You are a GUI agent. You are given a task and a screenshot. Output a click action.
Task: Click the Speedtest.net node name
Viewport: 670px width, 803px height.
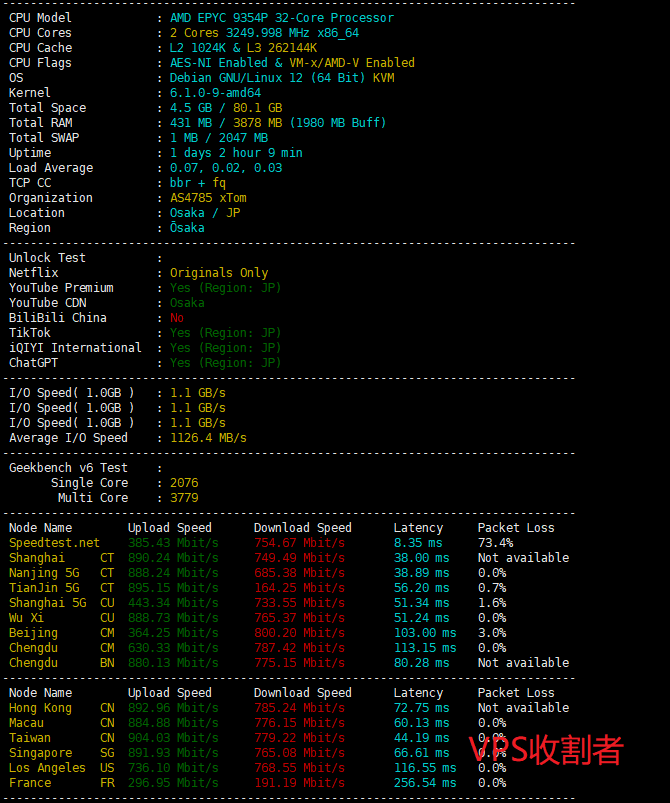tap(54, 543)
